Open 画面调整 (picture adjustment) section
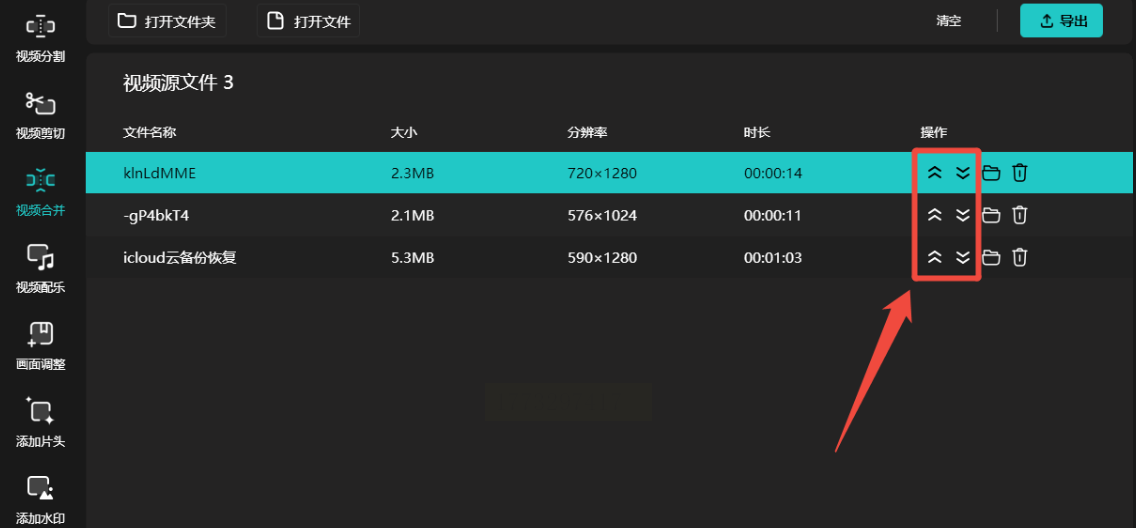The height and width of the screenshot is (528, 1136). pos(40,346)
